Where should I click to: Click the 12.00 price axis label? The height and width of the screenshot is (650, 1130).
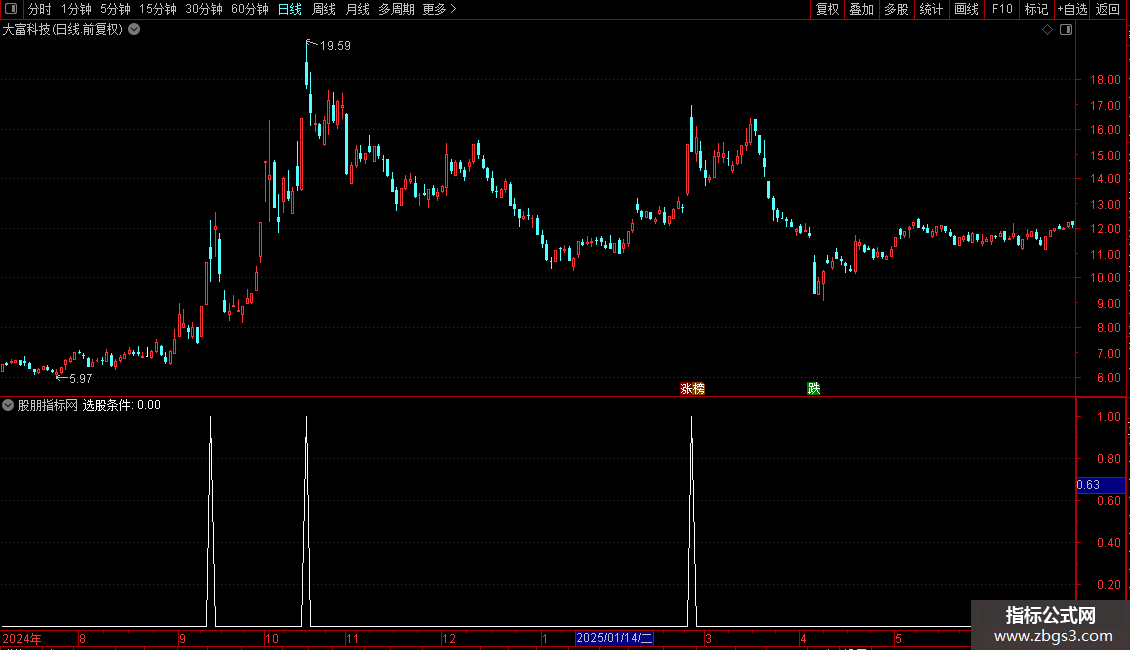[1105, 228]
